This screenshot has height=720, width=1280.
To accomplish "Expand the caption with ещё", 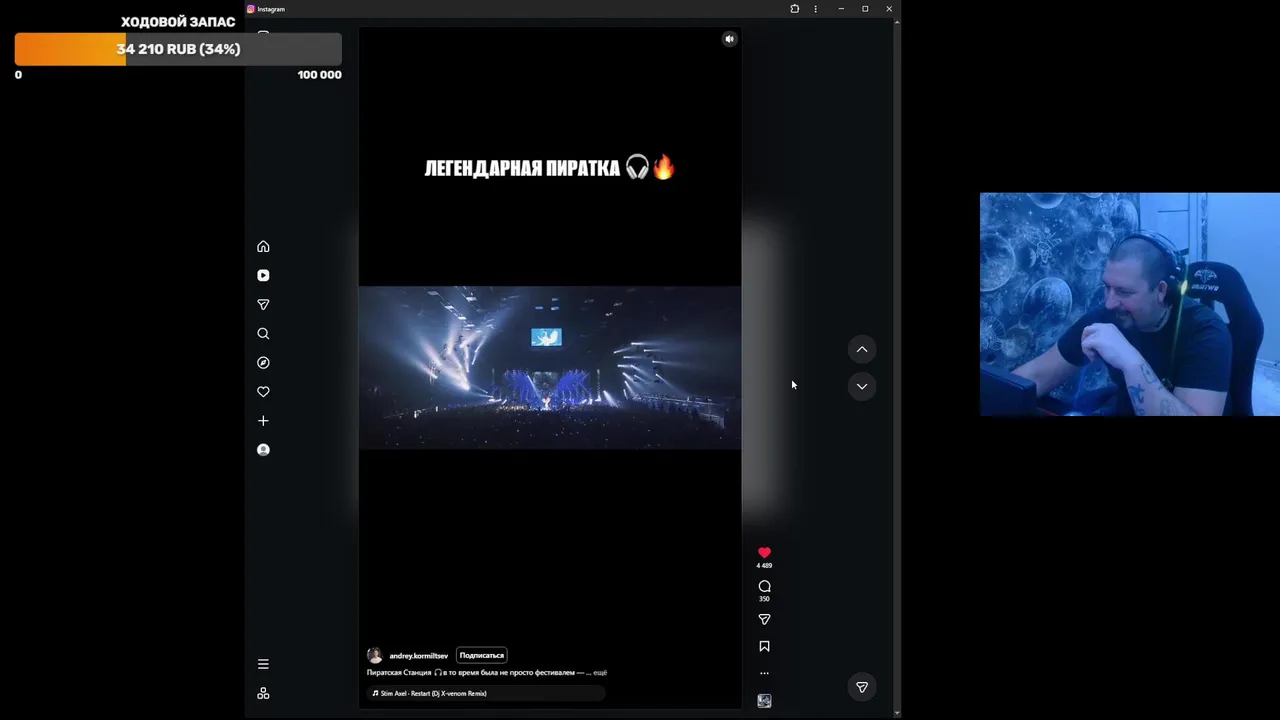I will pos(600,673).
